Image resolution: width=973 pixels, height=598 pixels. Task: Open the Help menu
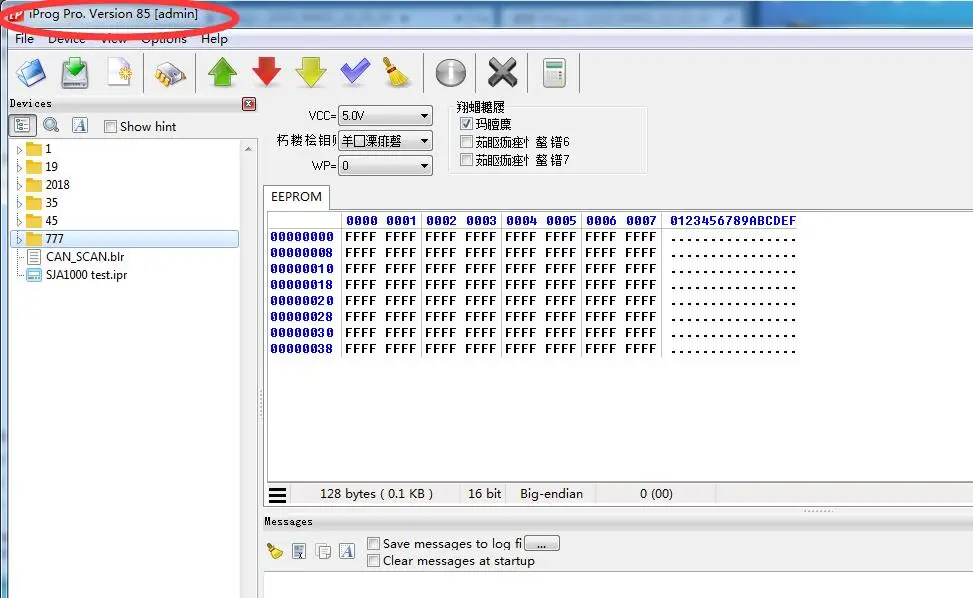click(x=214, y=38)
